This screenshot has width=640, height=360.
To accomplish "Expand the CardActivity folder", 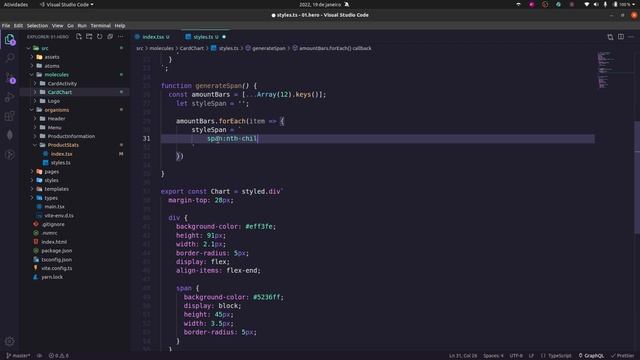I will click(62, 83).
